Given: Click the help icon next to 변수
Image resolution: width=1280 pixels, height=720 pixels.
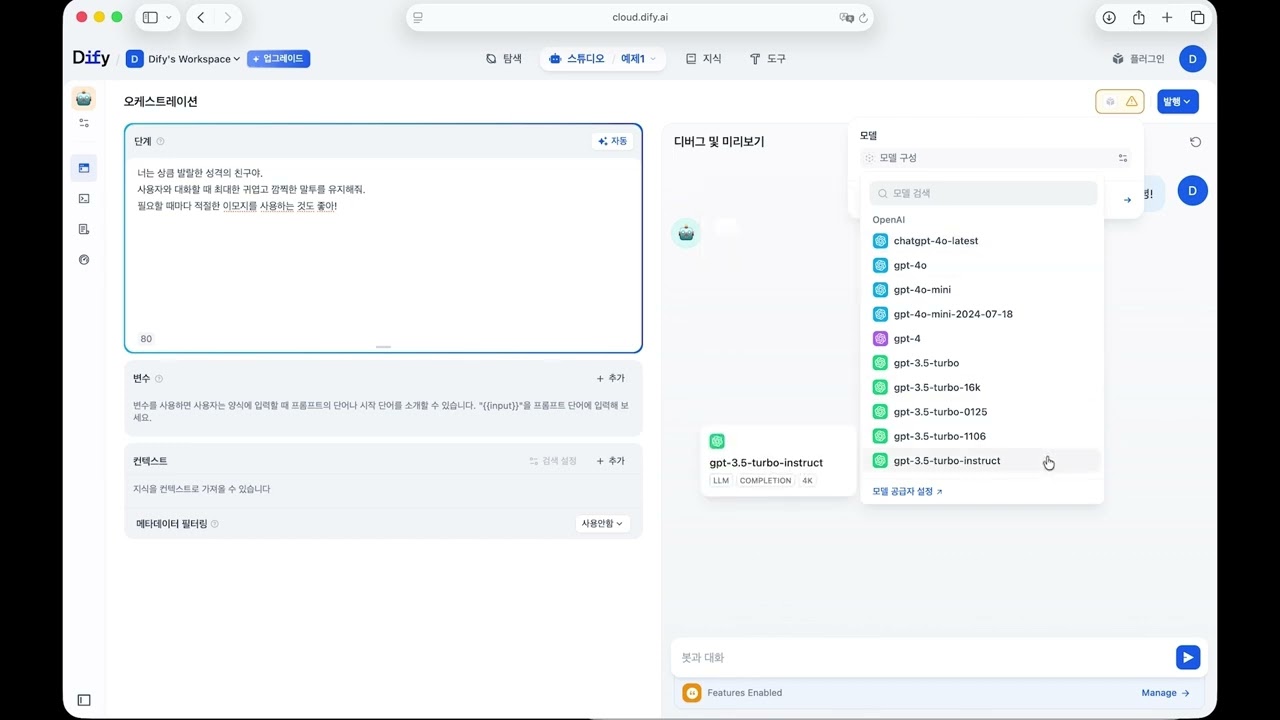Looking at the screenshot, I should click(x=159, y=379).
